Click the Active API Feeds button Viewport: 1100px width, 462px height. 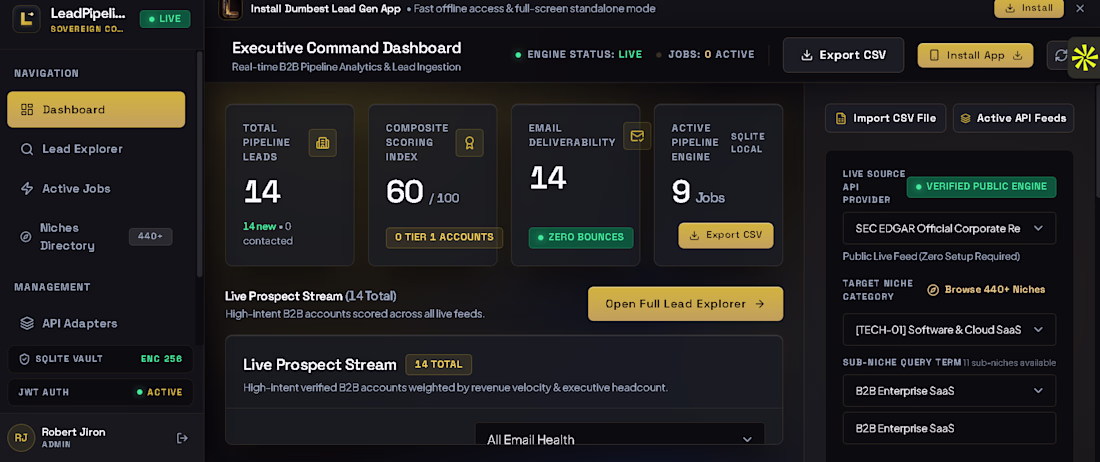pos(1013,118)
